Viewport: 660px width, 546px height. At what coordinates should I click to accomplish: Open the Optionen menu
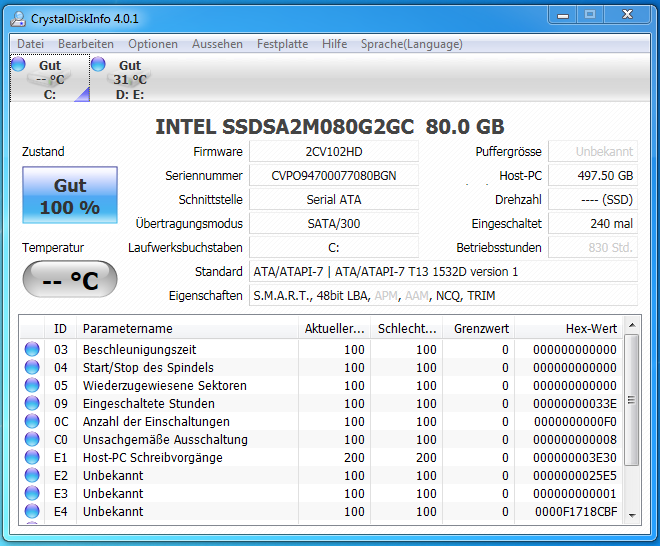pyautogui.click(x=153, y=44)
